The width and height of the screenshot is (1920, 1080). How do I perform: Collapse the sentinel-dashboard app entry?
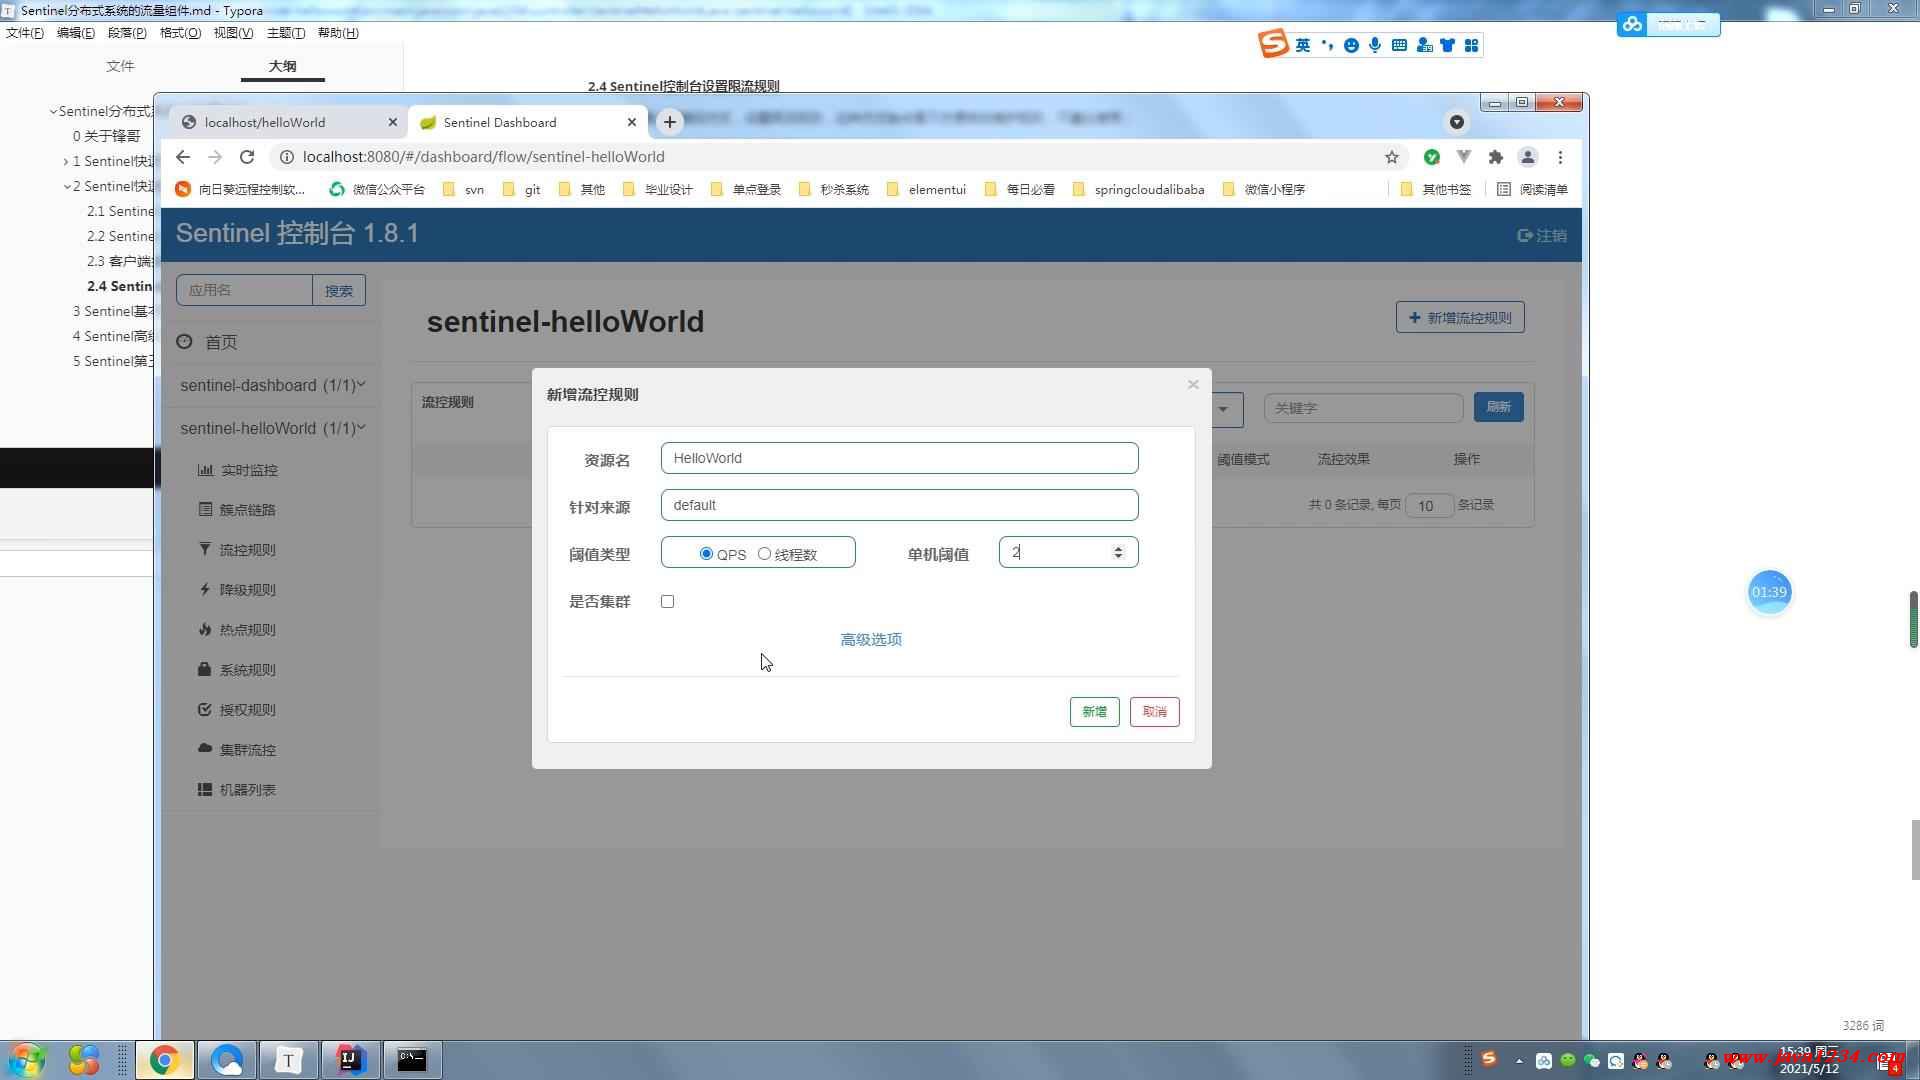point(272,385)
